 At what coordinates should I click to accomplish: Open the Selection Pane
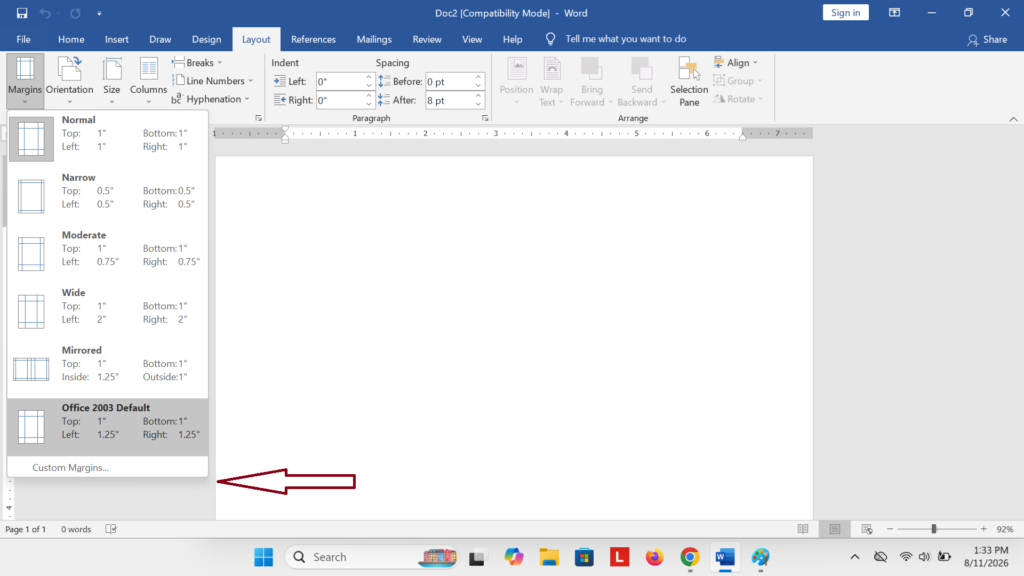click(689, 81)
